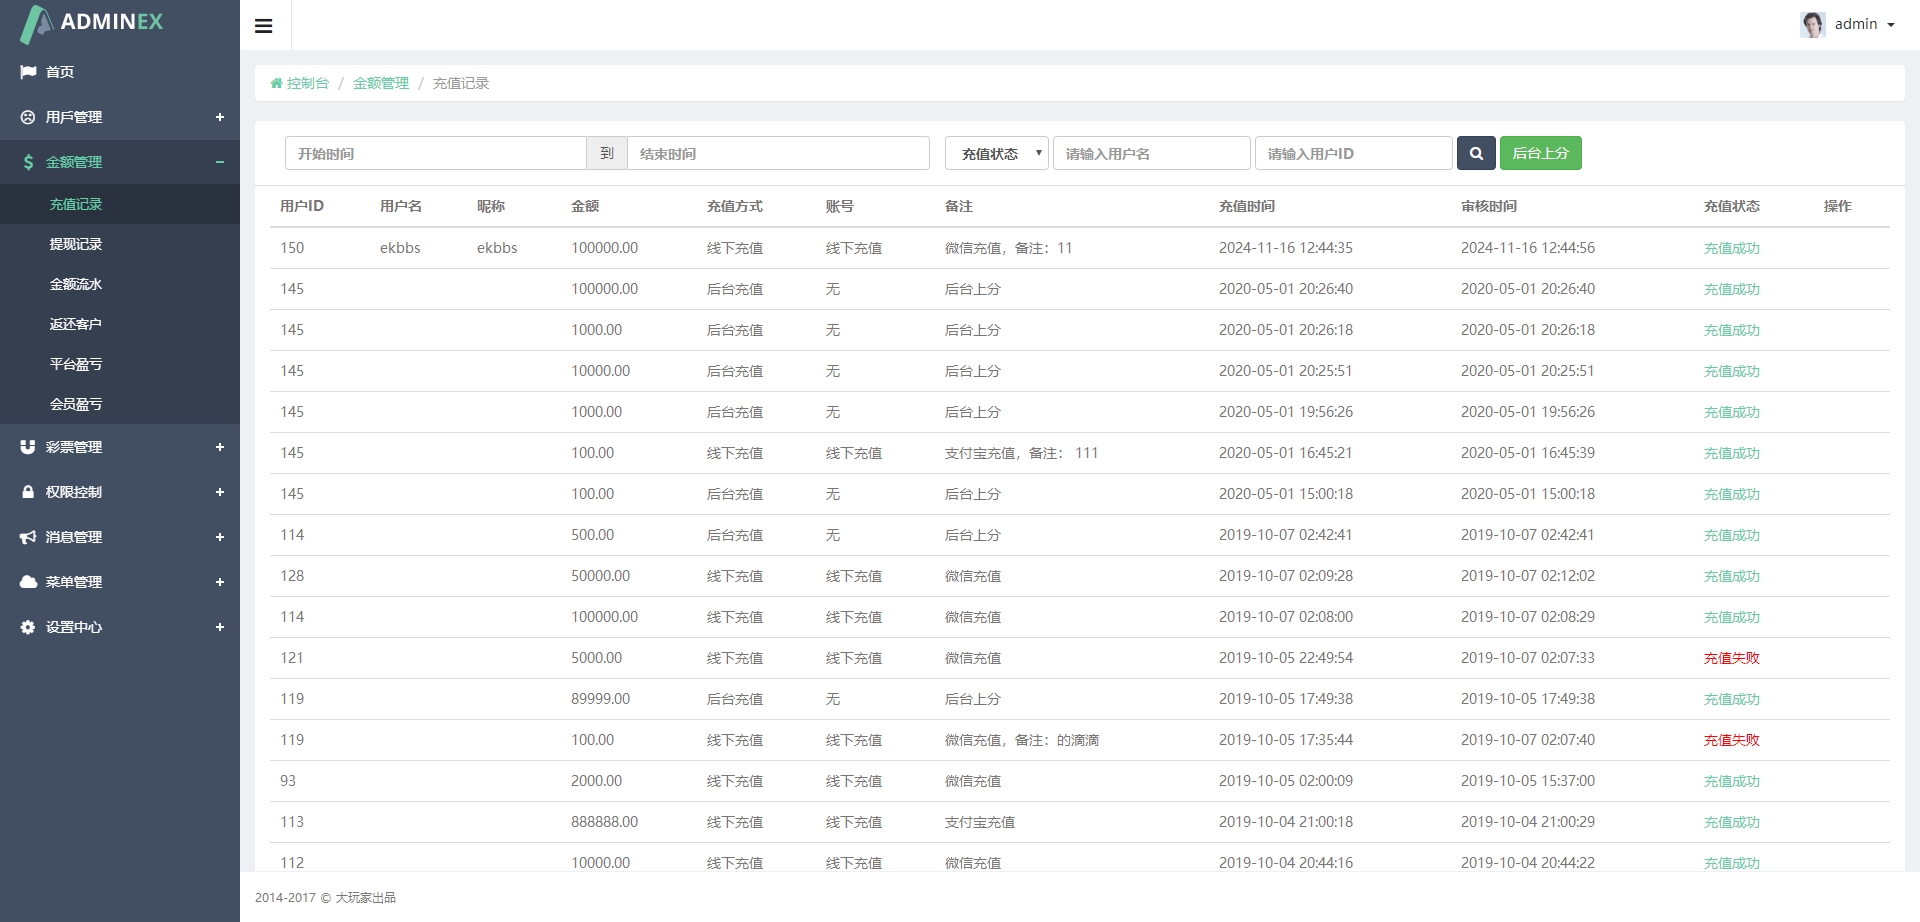Click the ADMINEX logo

92,23
